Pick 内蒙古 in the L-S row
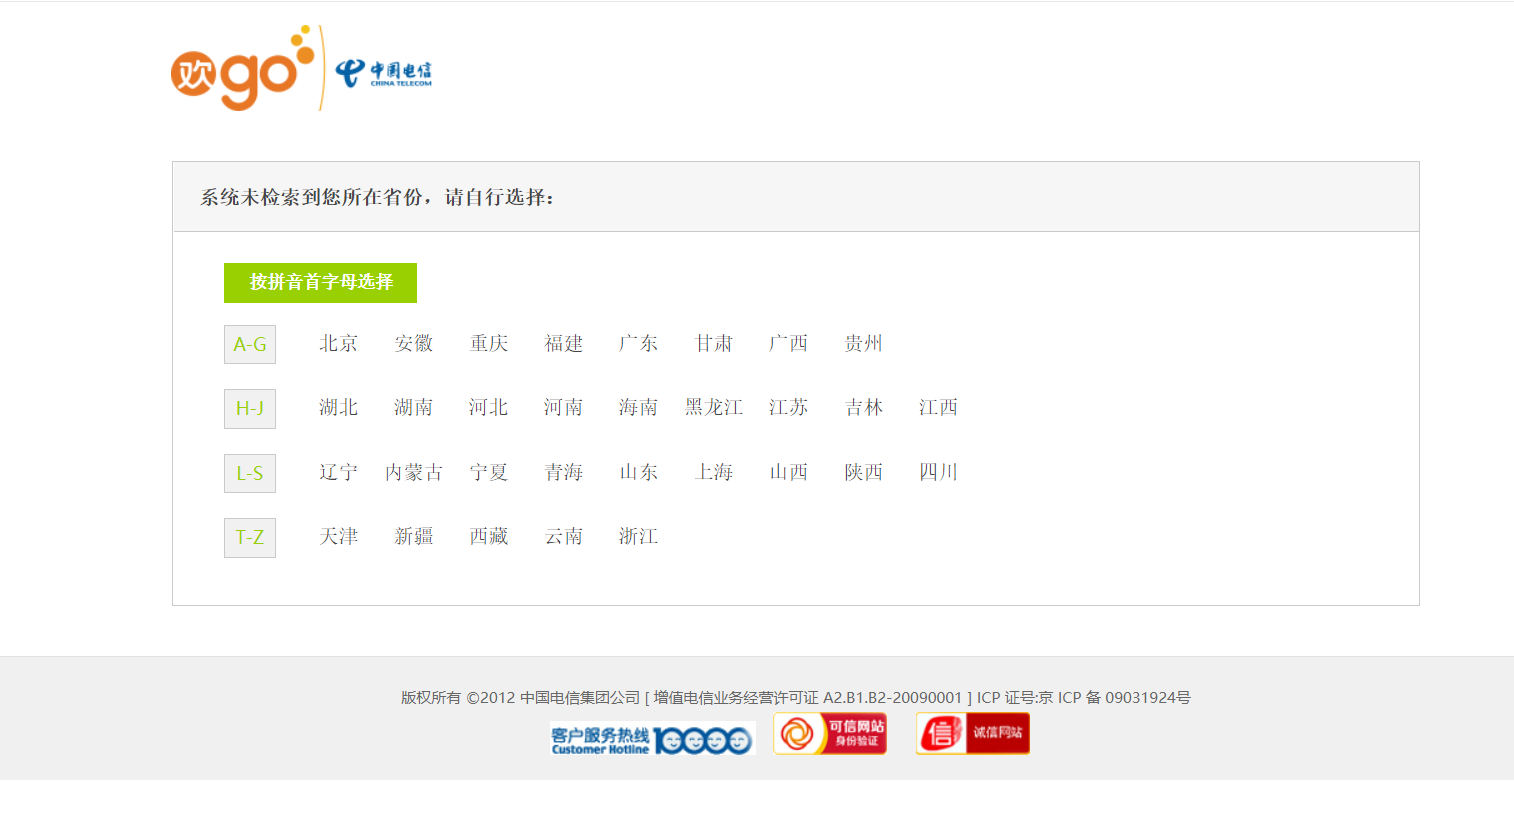The width and height of the screenshot is (1514, 836). point(413,473)
